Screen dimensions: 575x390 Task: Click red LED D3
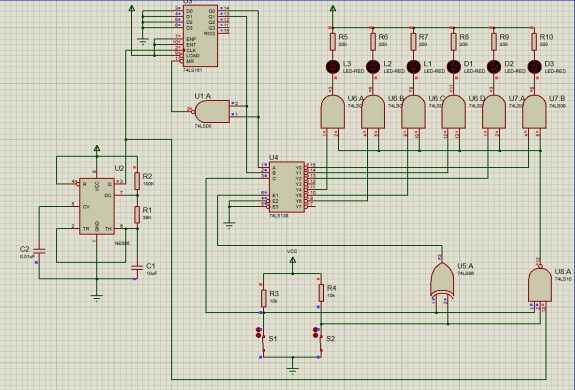[x=534, y=67]
